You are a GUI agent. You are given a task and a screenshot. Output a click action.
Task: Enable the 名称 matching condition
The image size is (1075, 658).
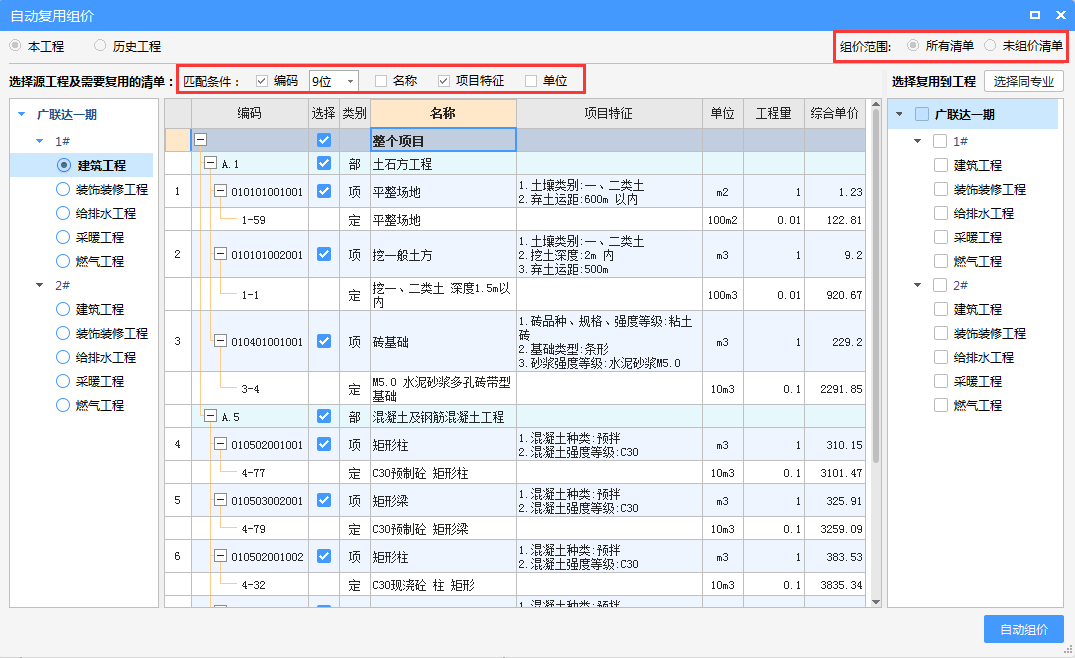coord(380,79)
